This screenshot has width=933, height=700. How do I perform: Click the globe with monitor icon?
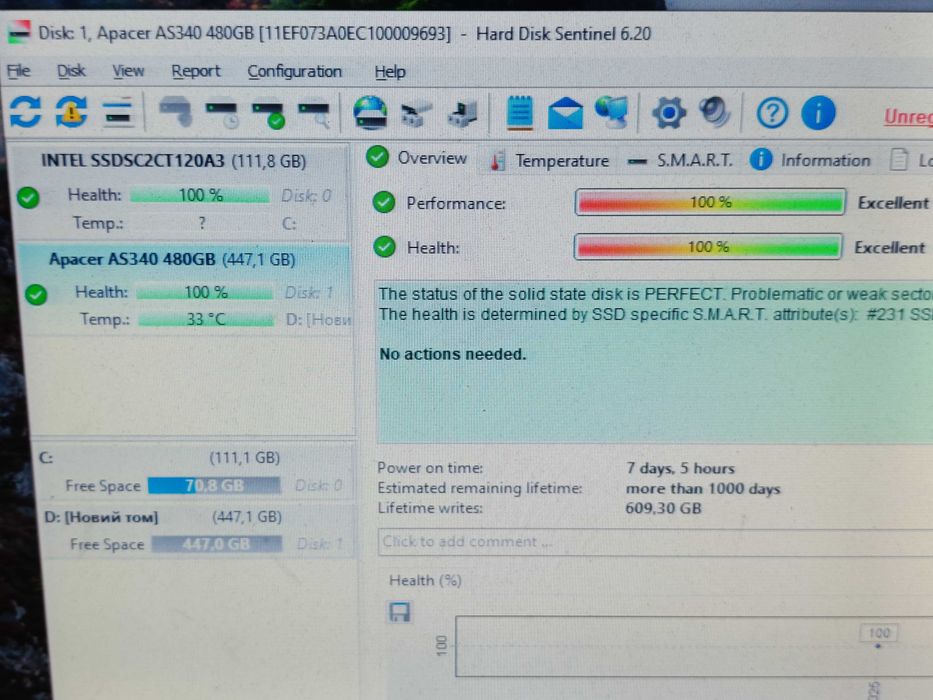[x=612, y=112]
